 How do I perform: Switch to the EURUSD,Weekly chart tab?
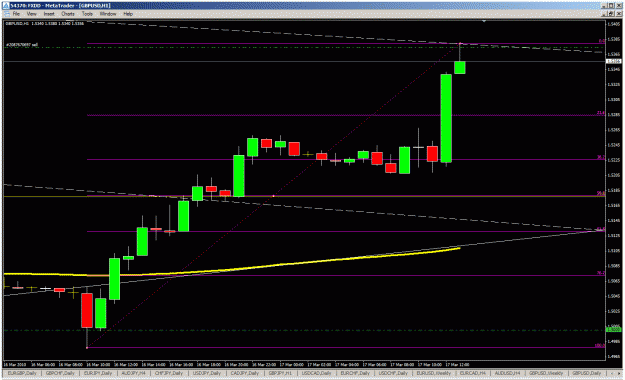(x=433, y=373)
